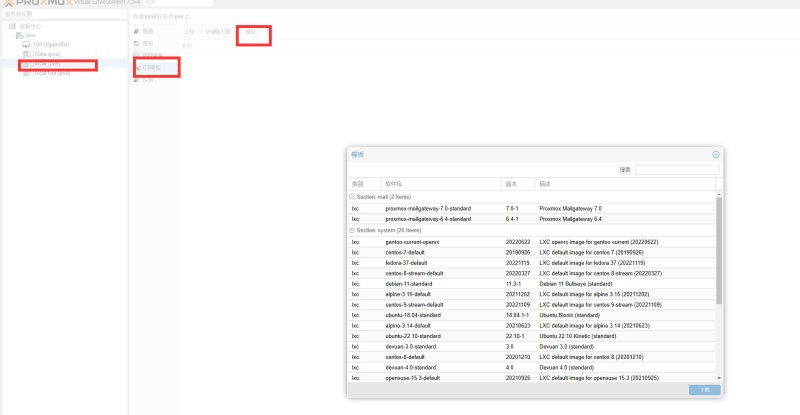Select the debian-11-standard template row
Image resolution: width=800 pixels, height=415 pixels.
click(x=531, y=284)
